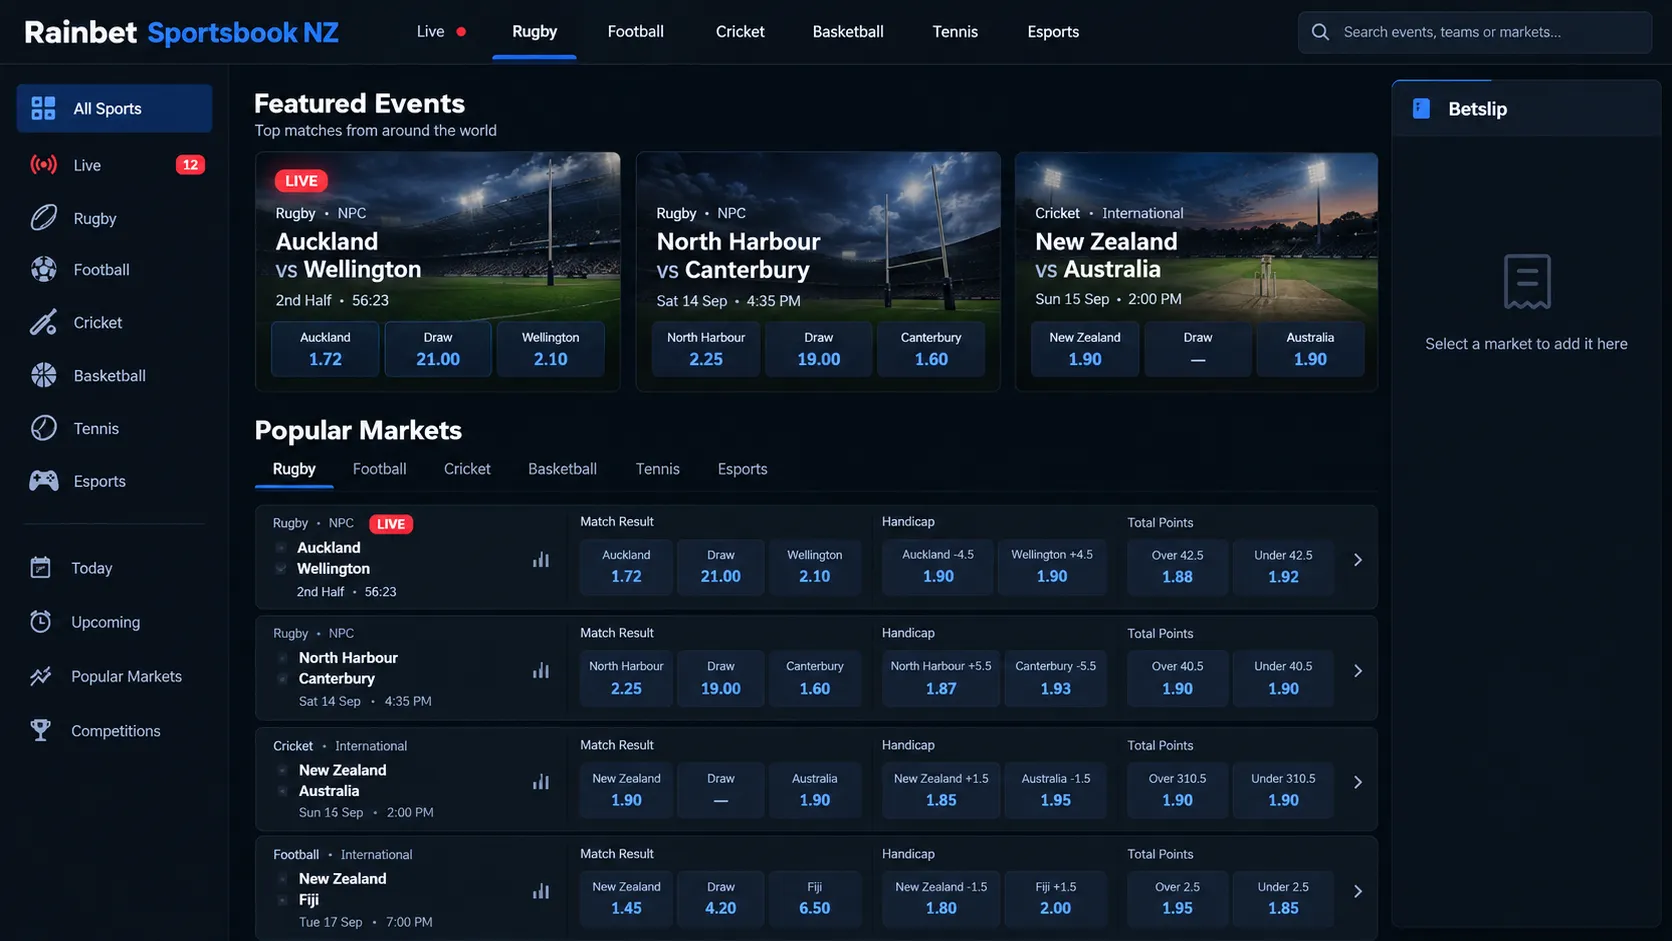Click the Live broadcast icon in sidebar
The height and width of the screenshot is (941, 1672).
pyautogui.click(x=43, y=165)
